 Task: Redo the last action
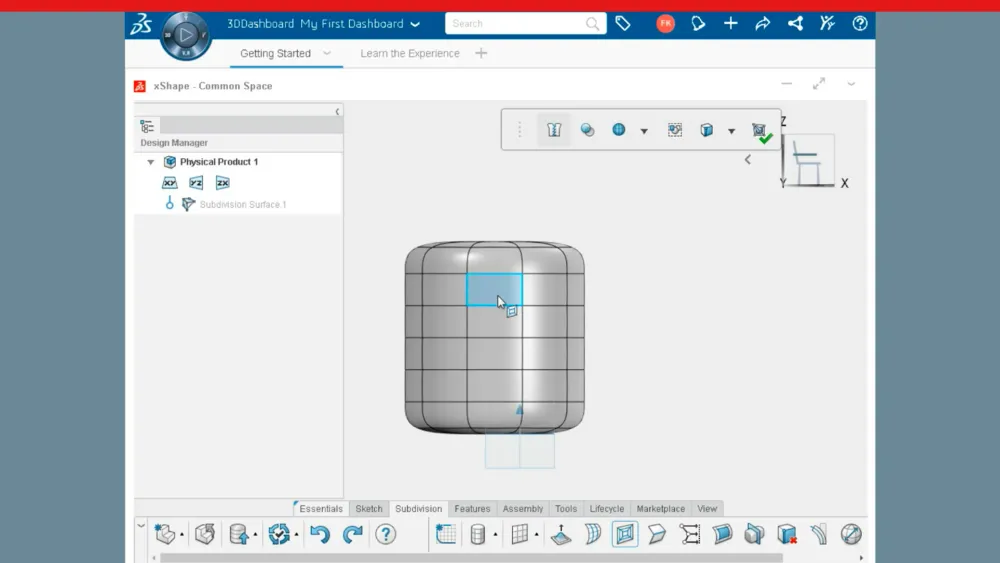(352, 534)
